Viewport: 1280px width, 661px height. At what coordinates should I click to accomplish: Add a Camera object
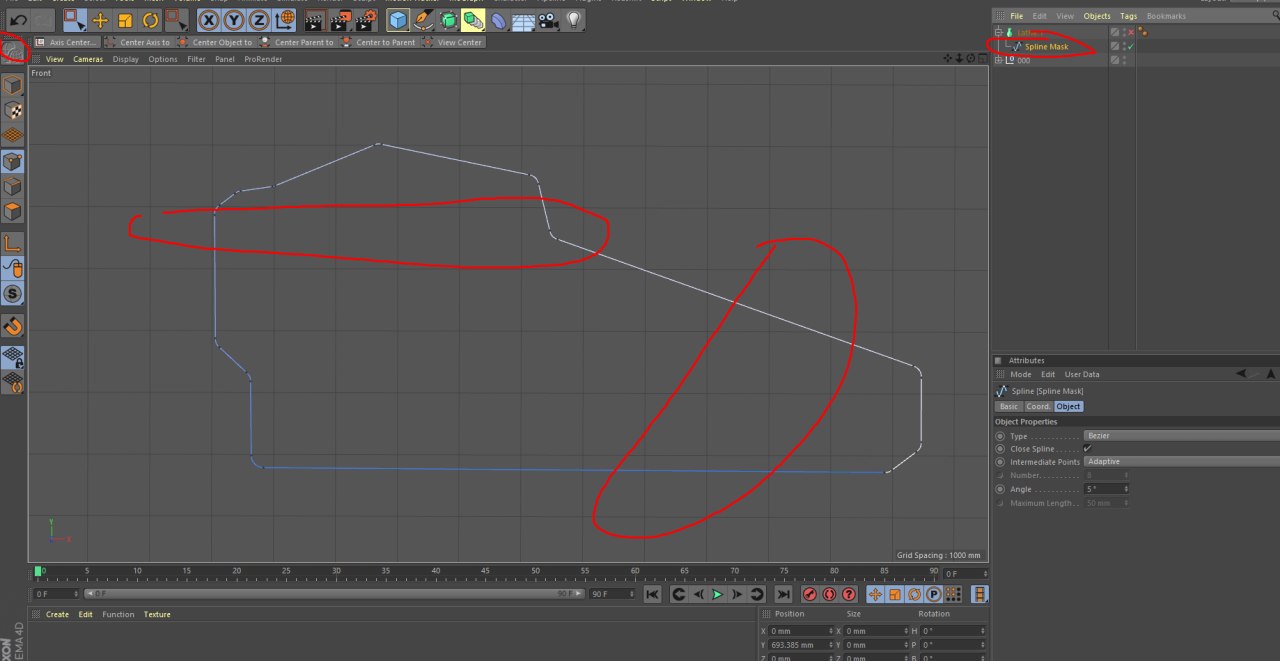tap(548, 19)
